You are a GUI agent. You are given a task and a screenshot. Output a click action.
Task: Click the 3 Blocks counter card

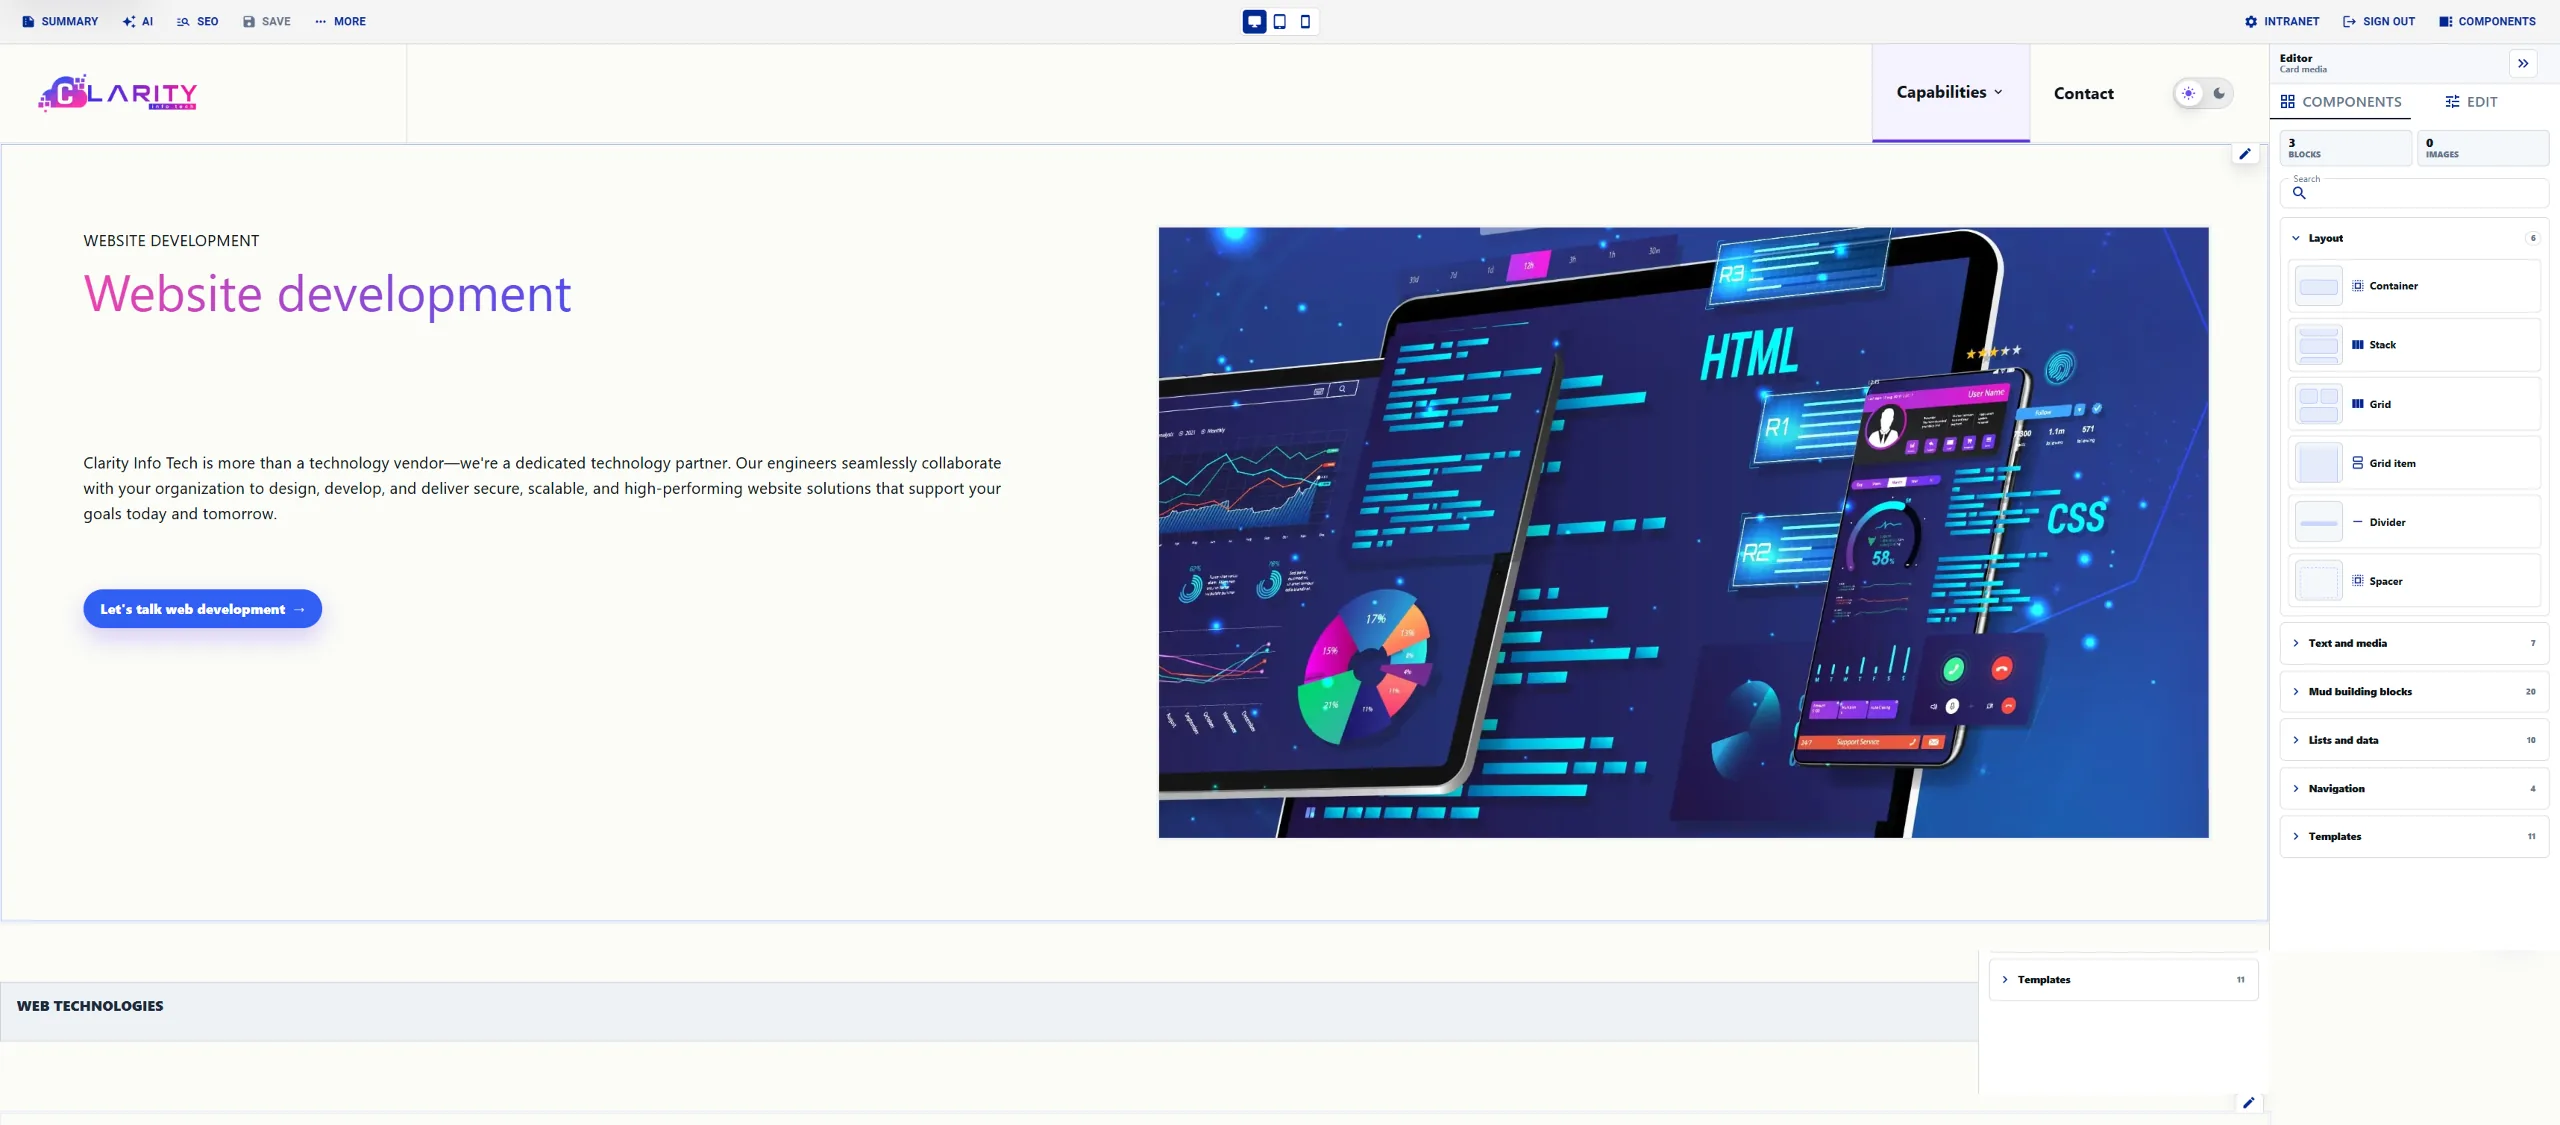pyautogui.click(x=2346, y=148)
